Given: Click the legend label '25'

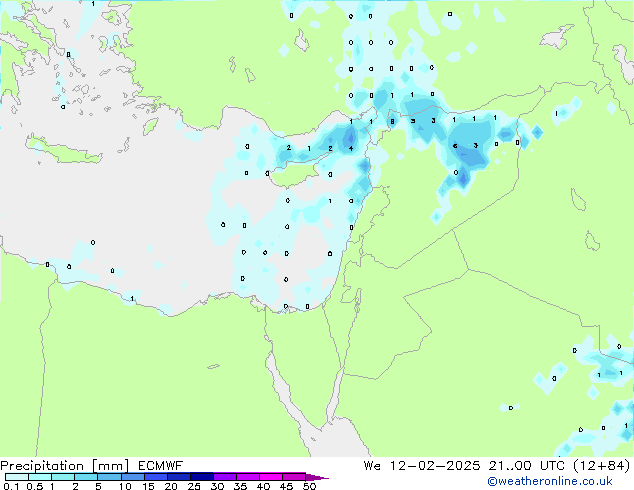Looking at the screenshot, I should pos(194,486).
